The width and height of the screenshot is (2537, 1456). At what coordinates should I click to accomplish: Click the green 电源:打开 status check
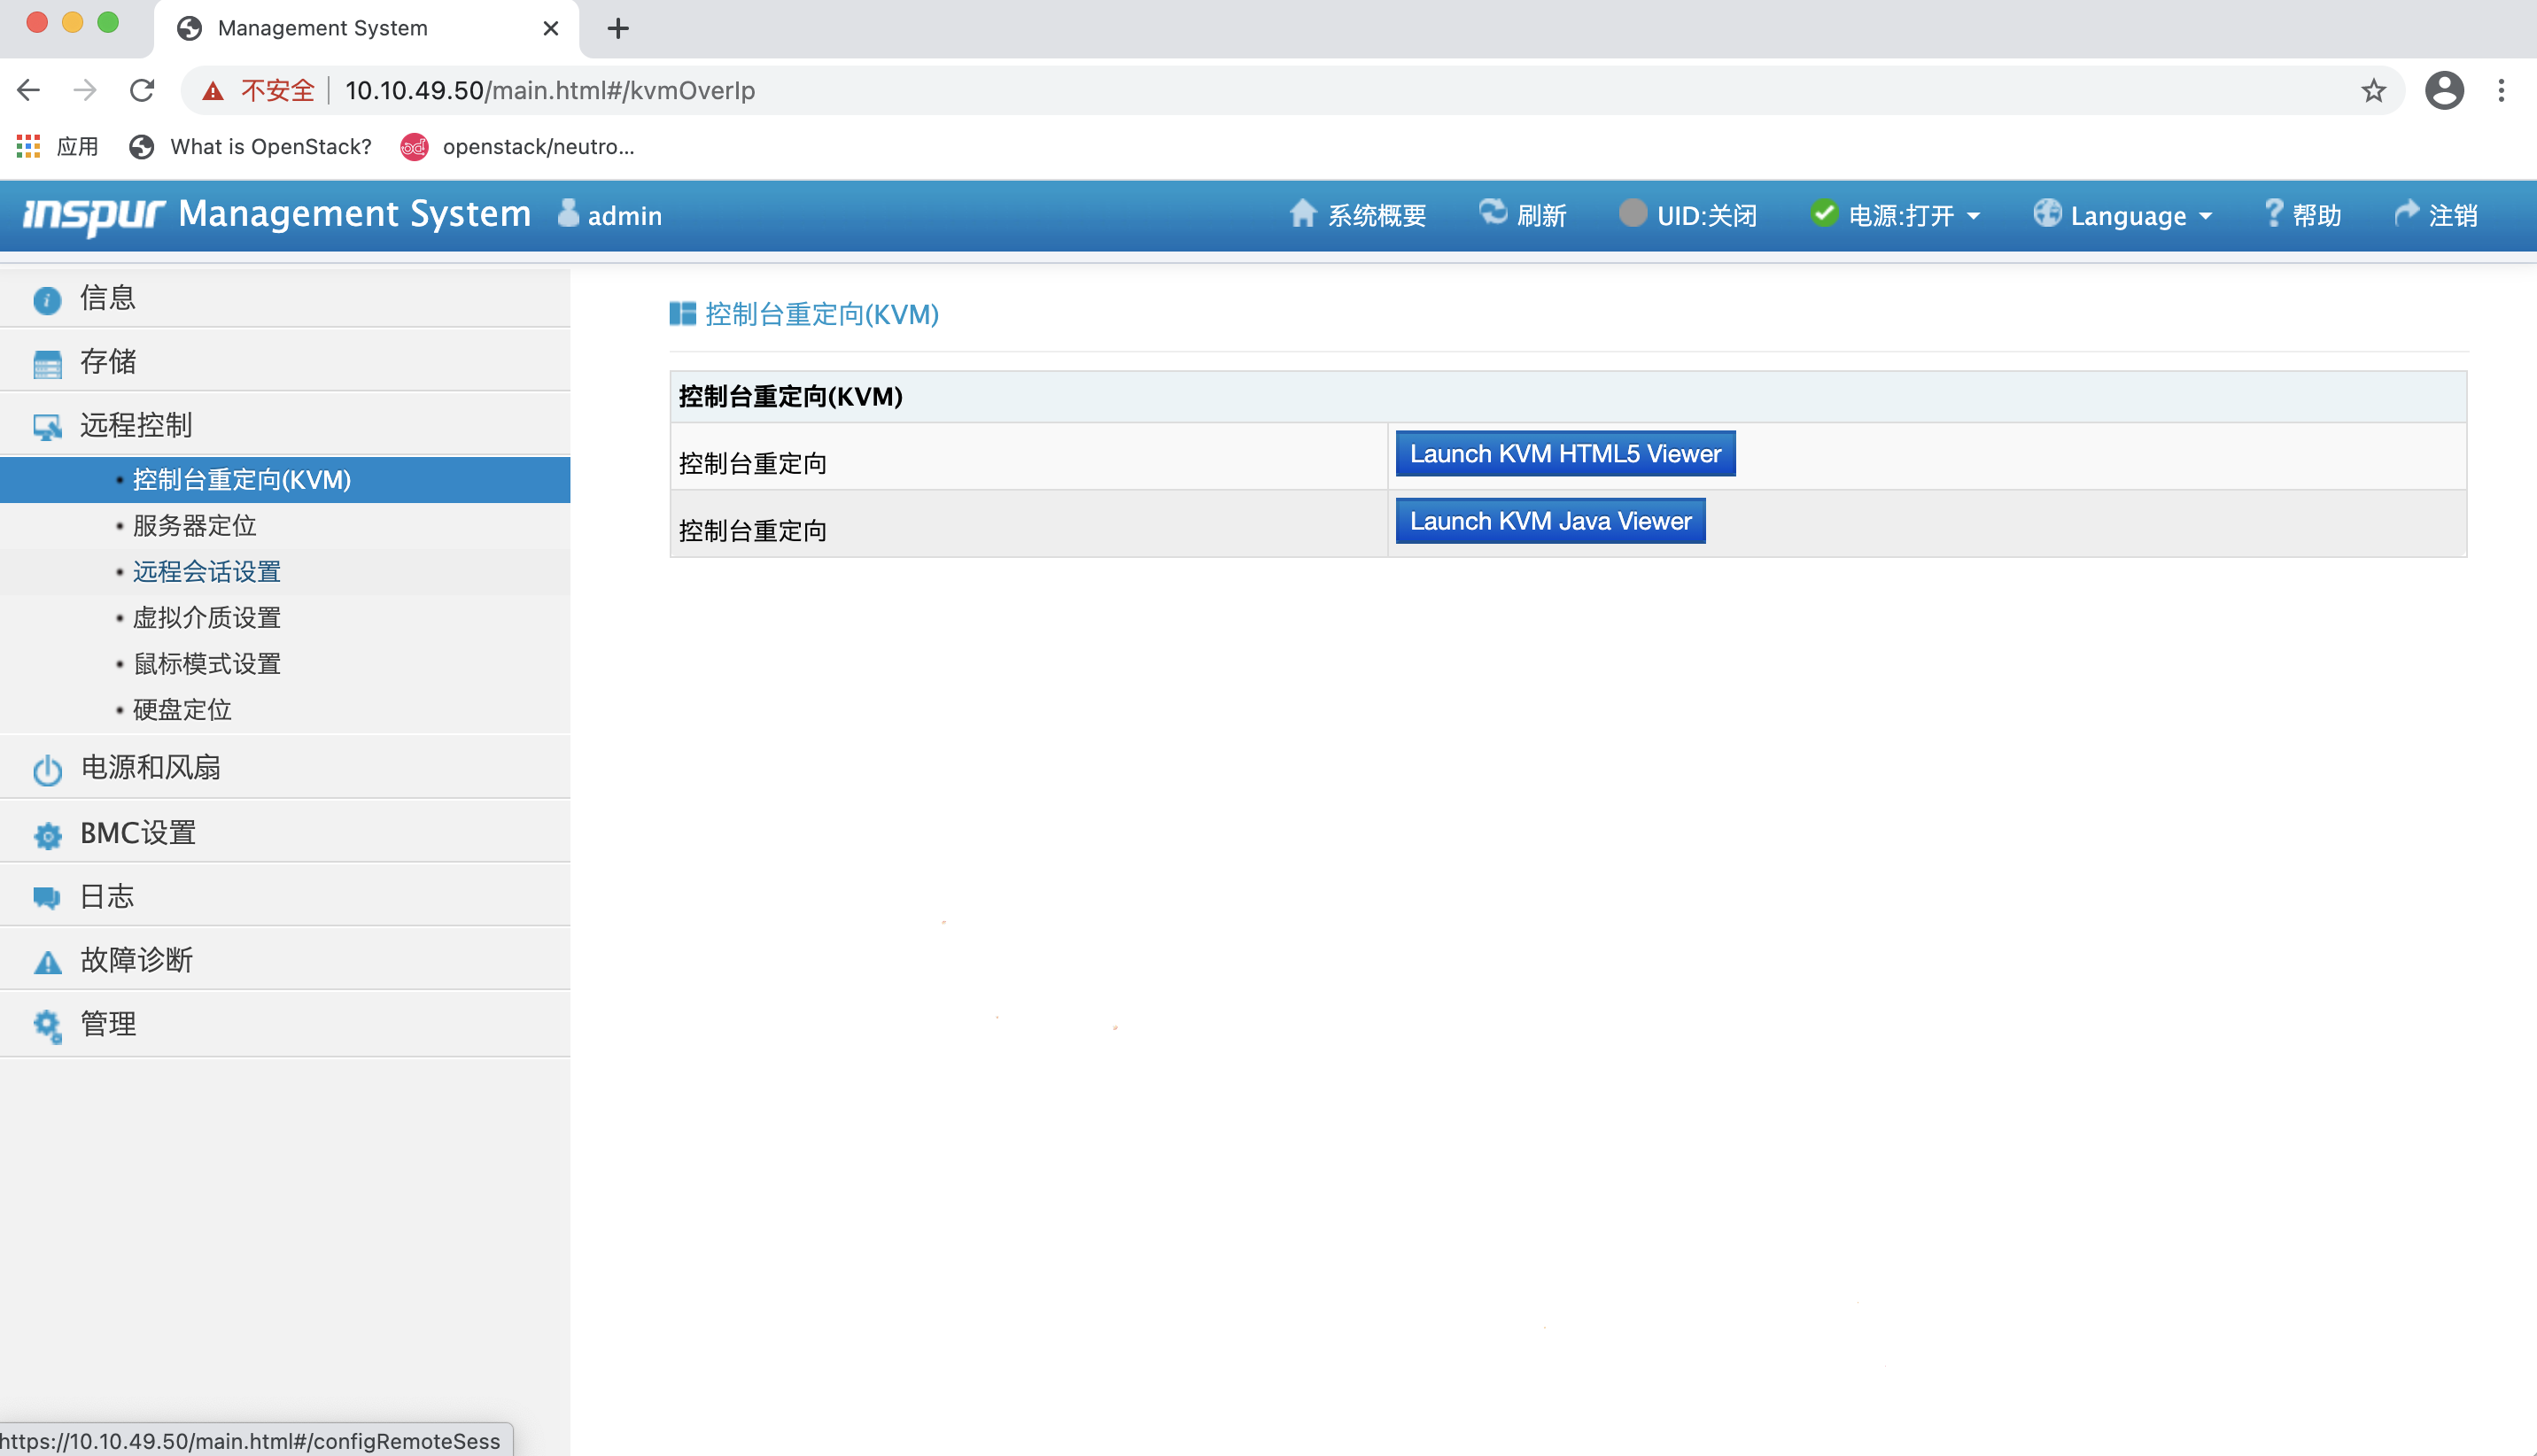(x=1824, y=213)
